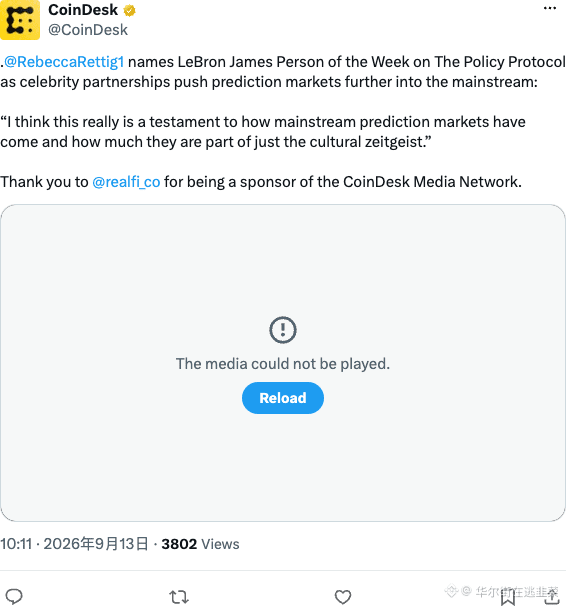Open the @realfi_co mention link
This screenshot has width=566, height=608.
pos(126,182)
